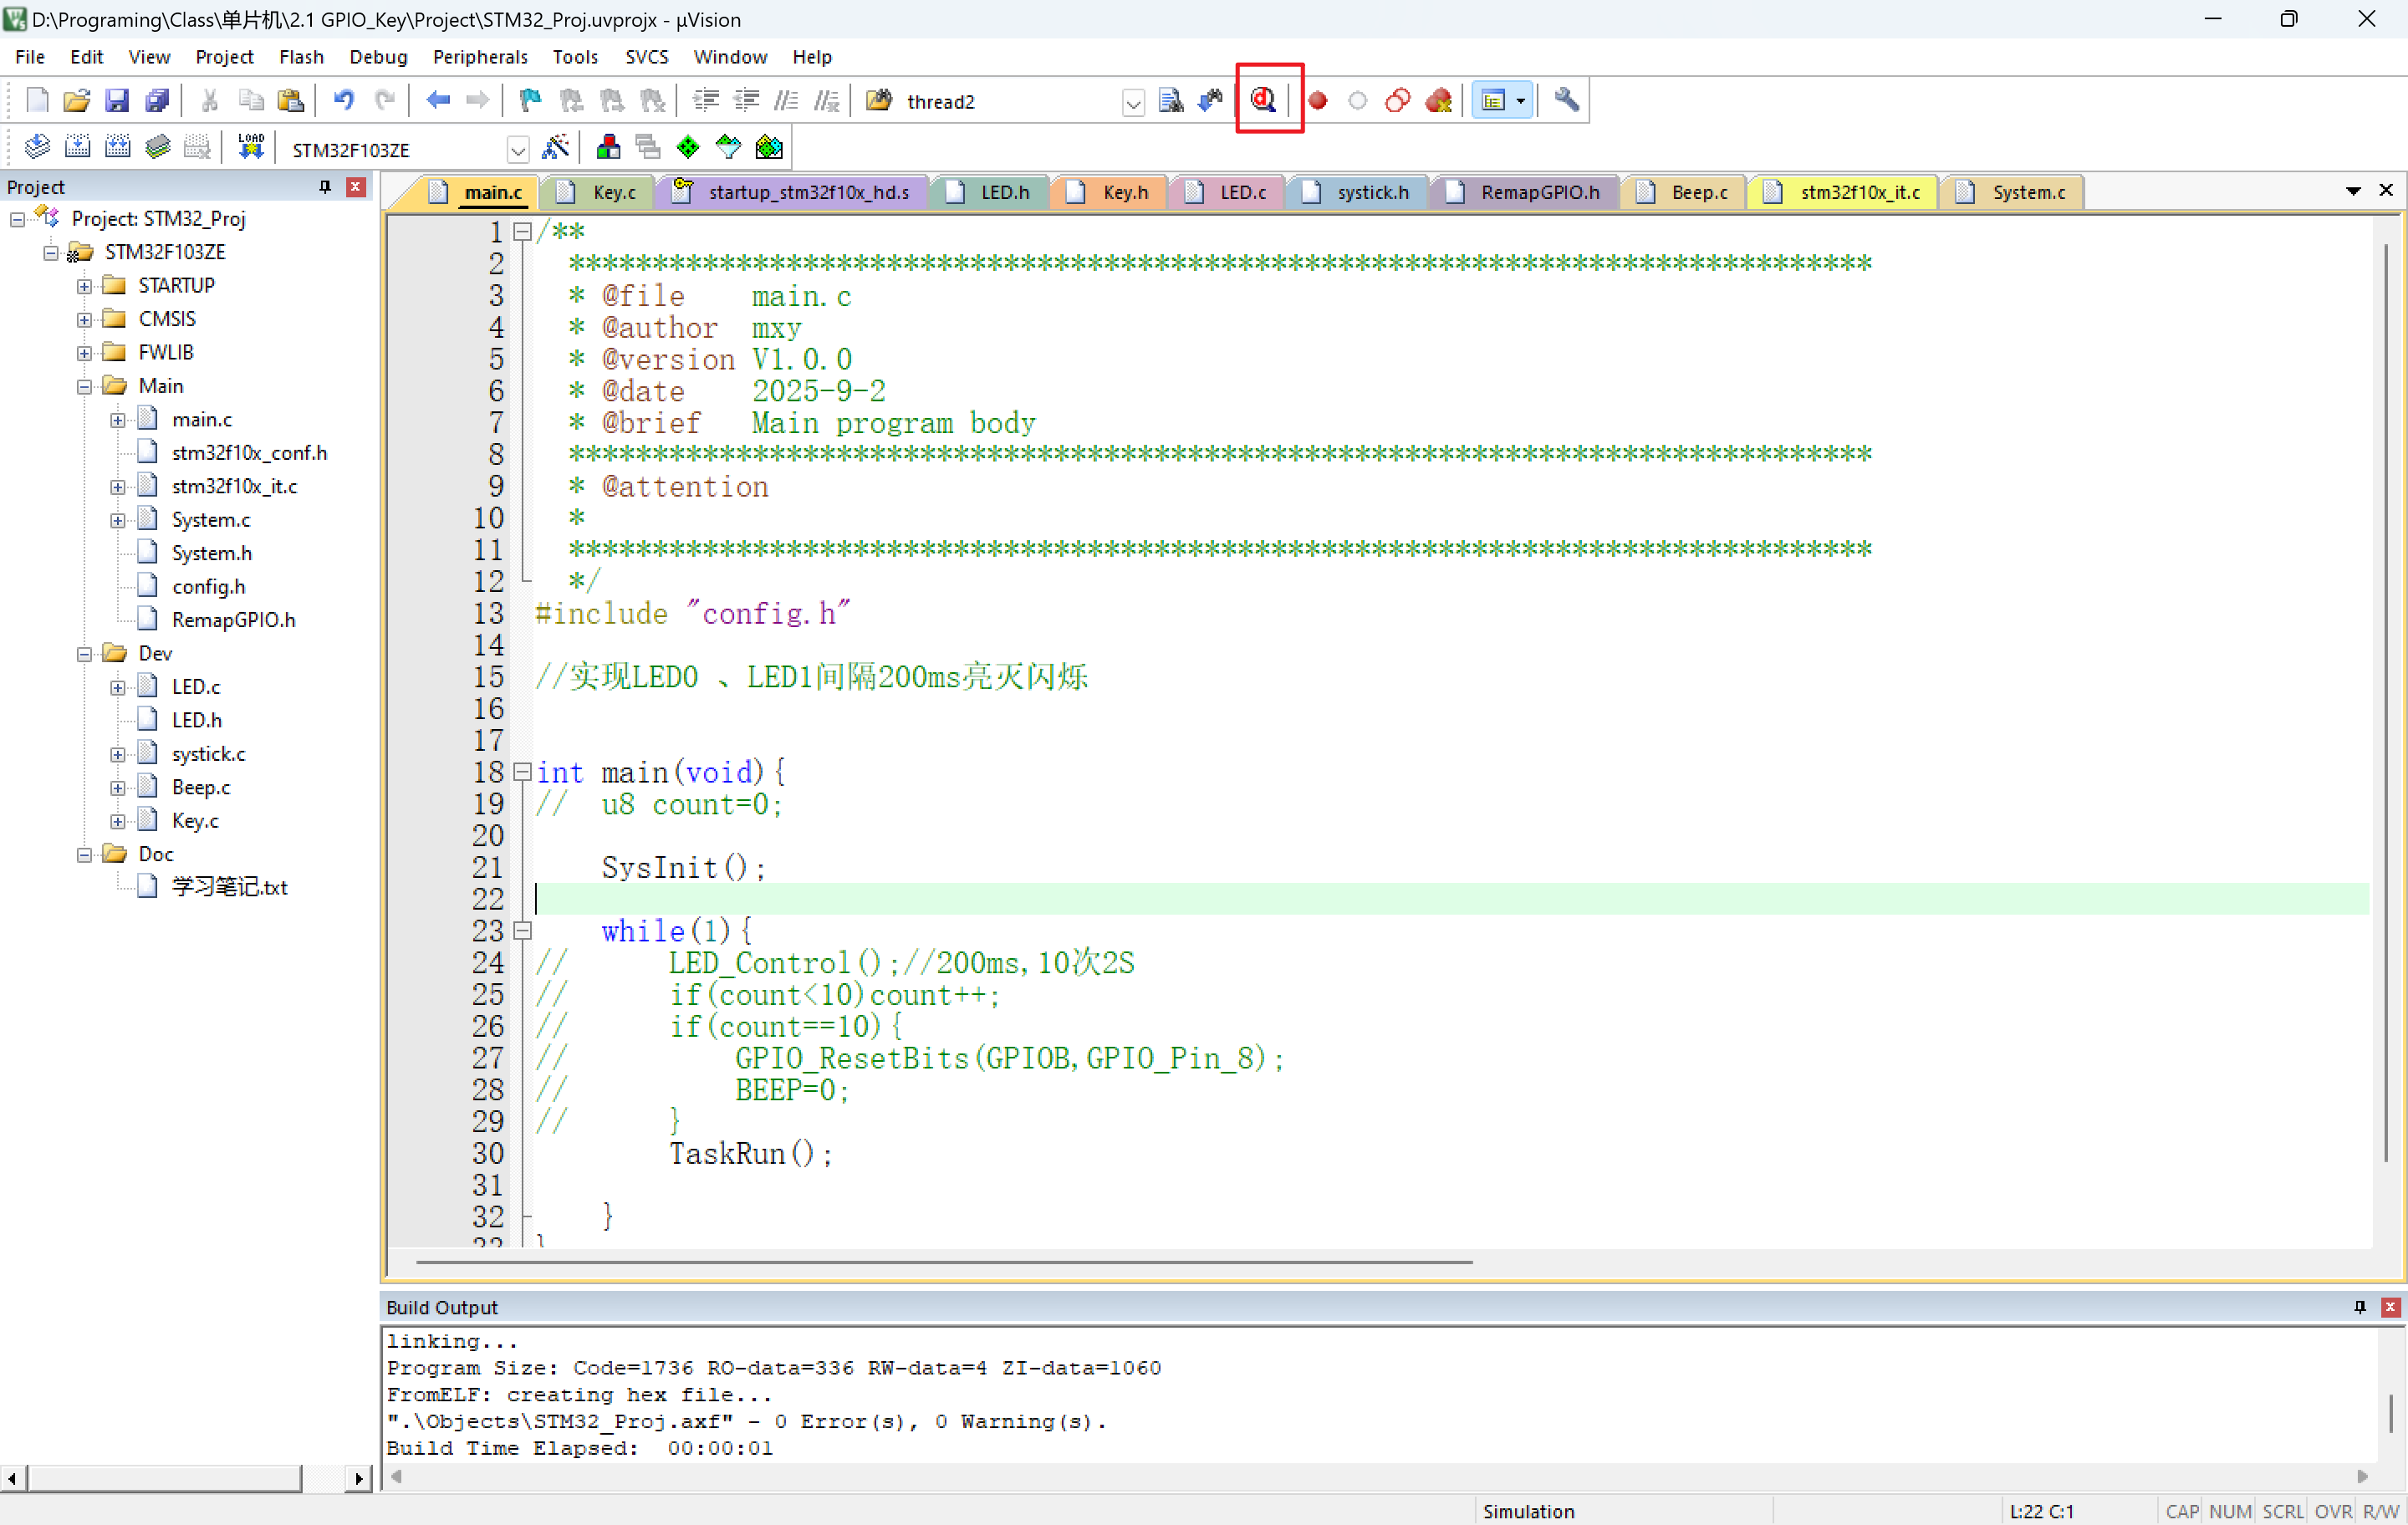Open Manage Project Items with the colored blocks
Image resolution: width=2408 pixels, height=1525 pixels.
608,148
